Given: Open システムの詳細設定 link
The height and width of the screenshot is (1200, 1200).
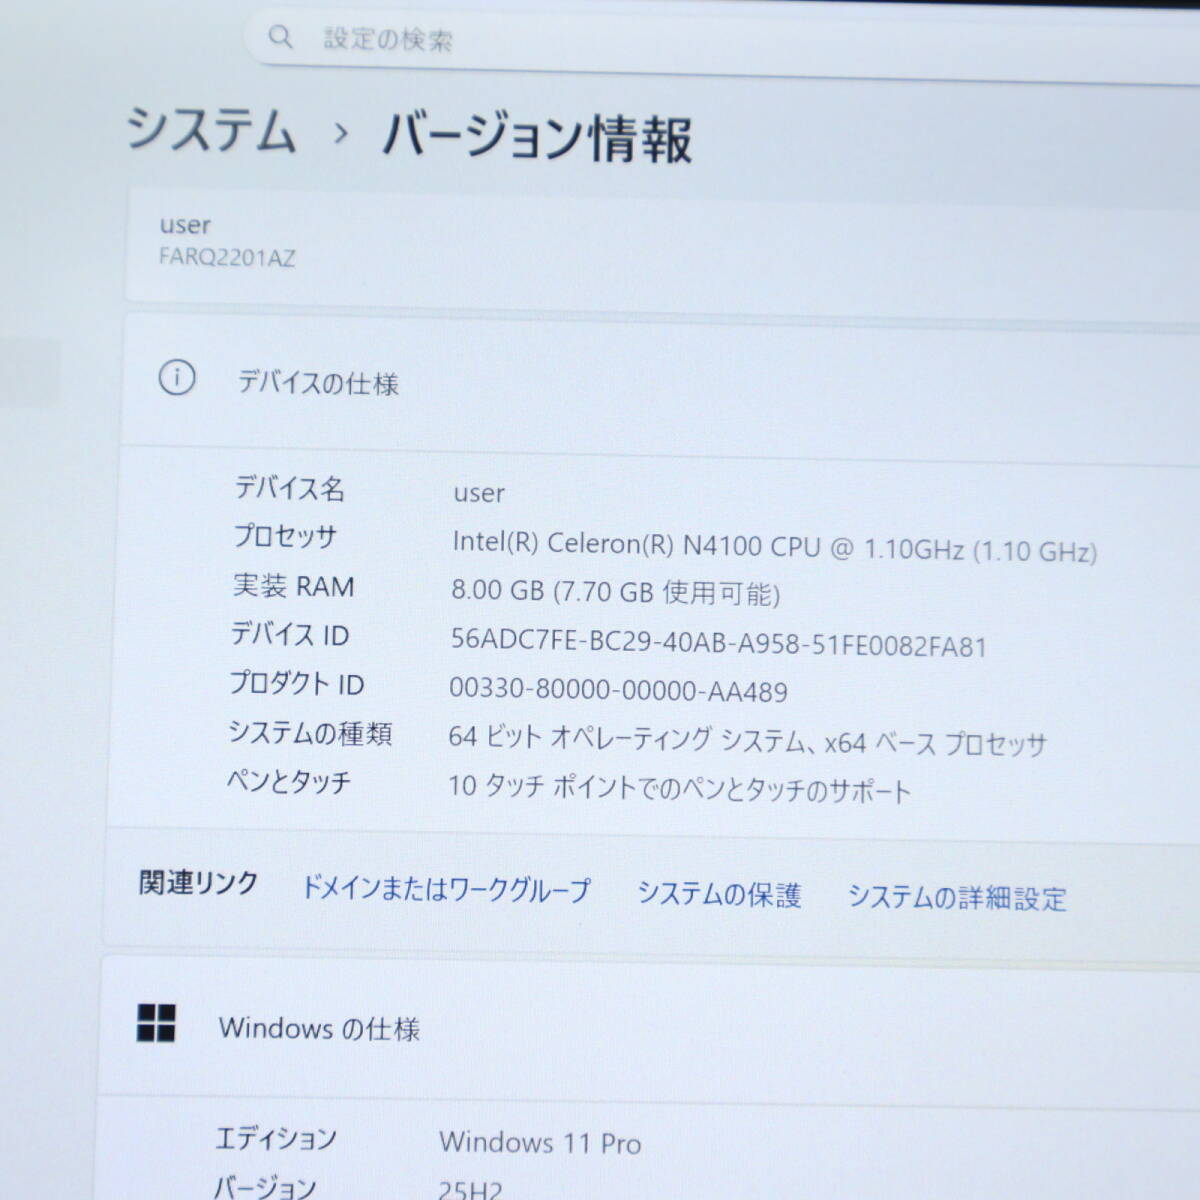Looking at the screenshot, I should point(957,897).
